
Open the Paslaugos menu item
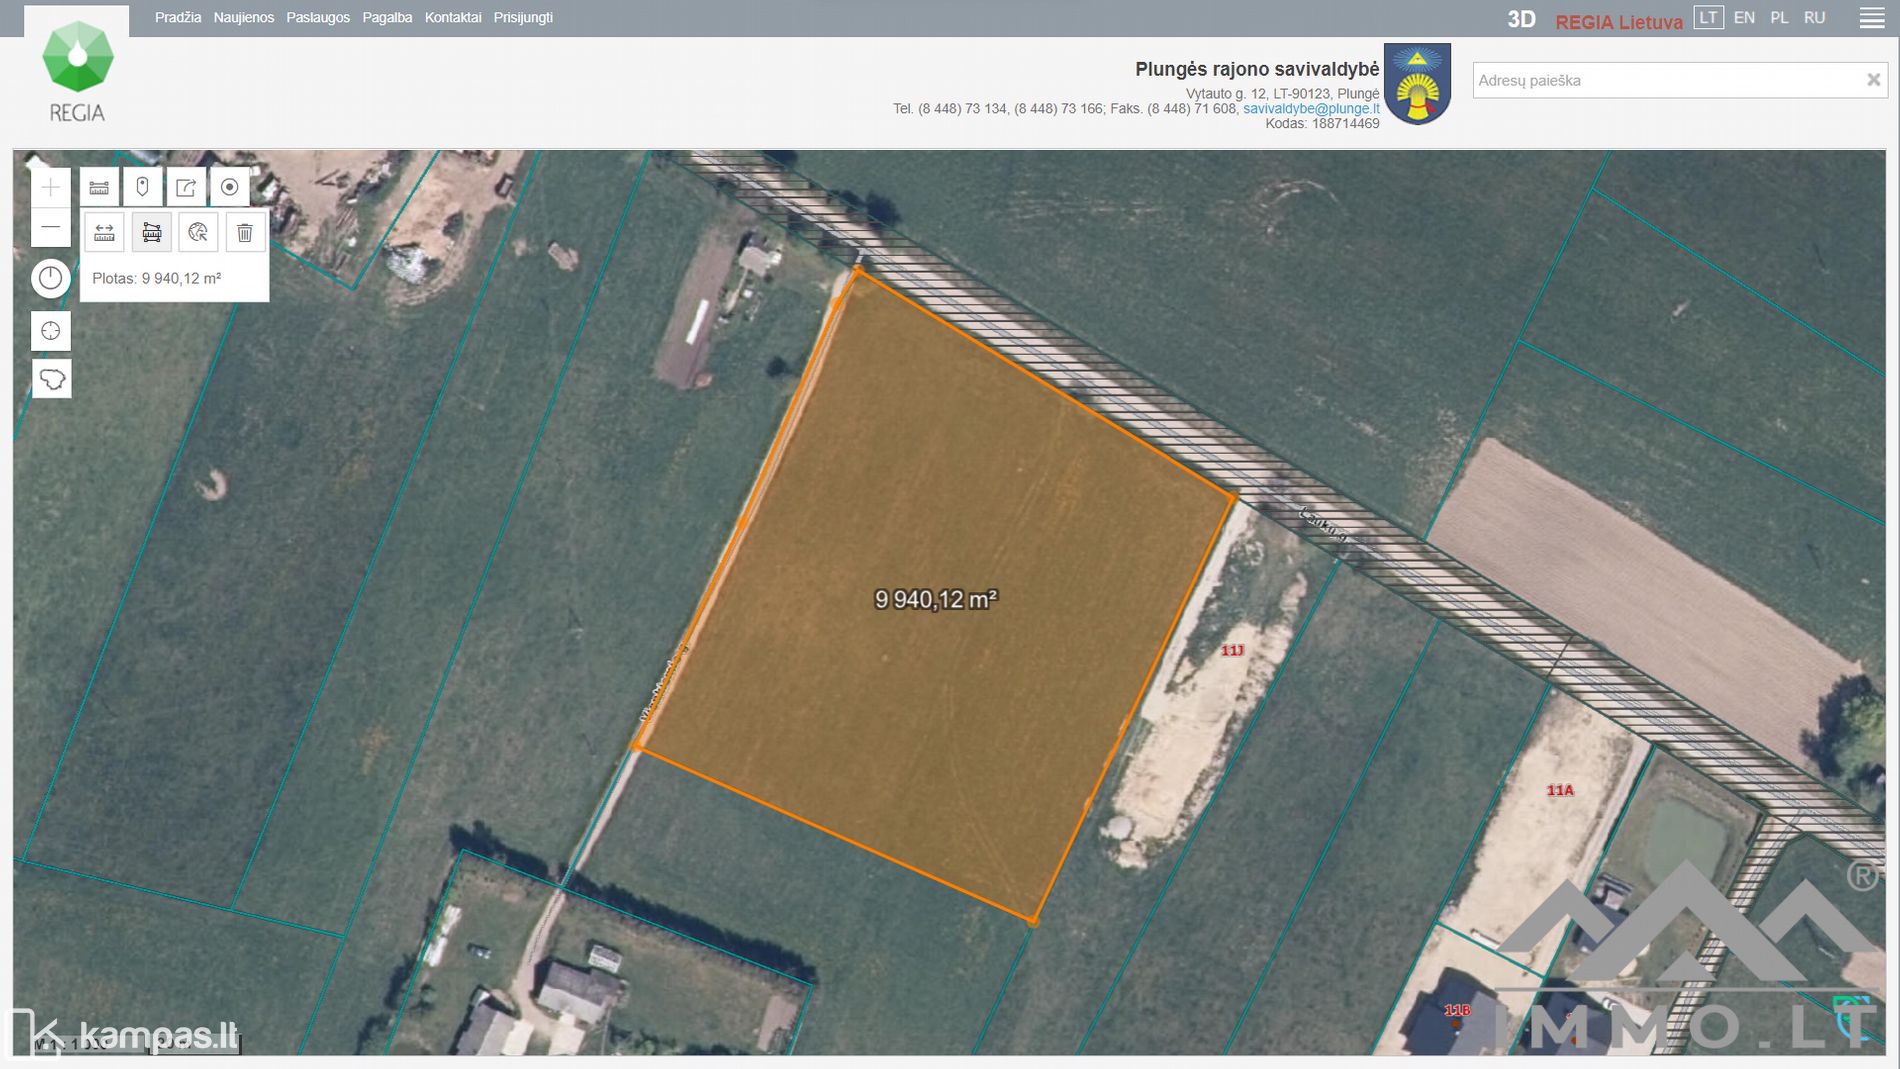(x=318, y=18)
